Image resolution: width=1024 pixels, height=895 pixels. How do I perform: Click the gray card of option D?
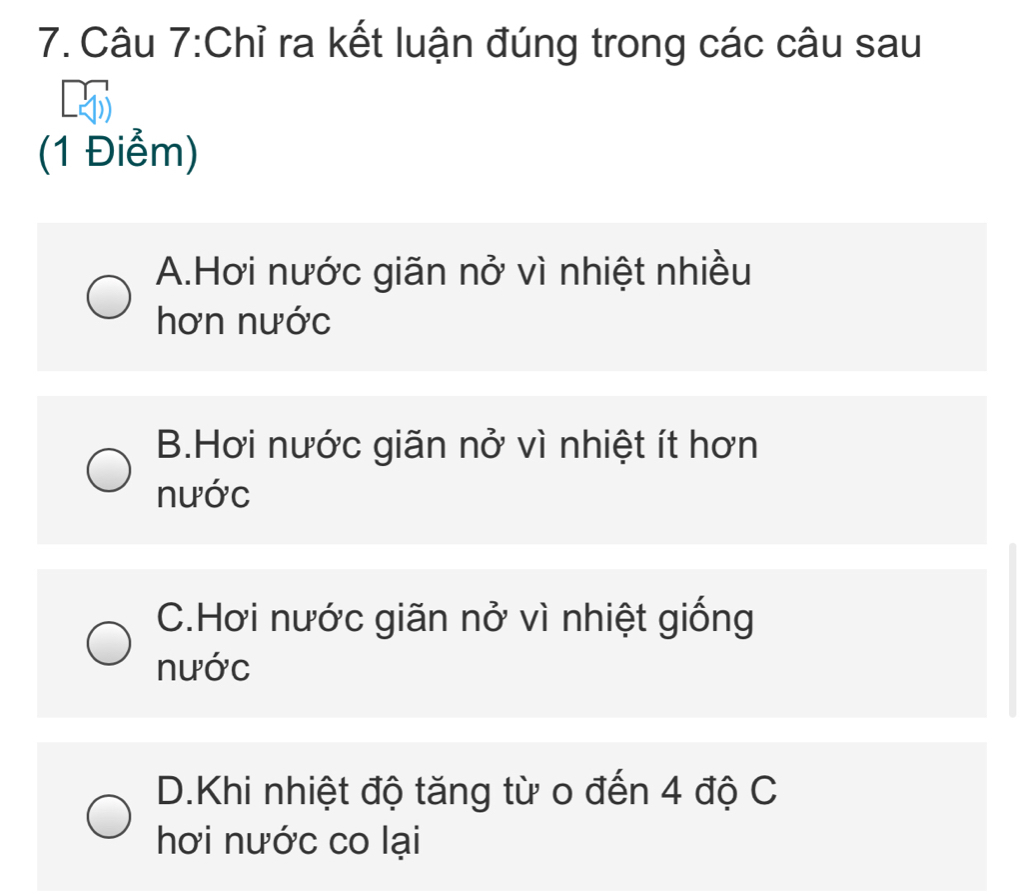(x=512, y=817)
